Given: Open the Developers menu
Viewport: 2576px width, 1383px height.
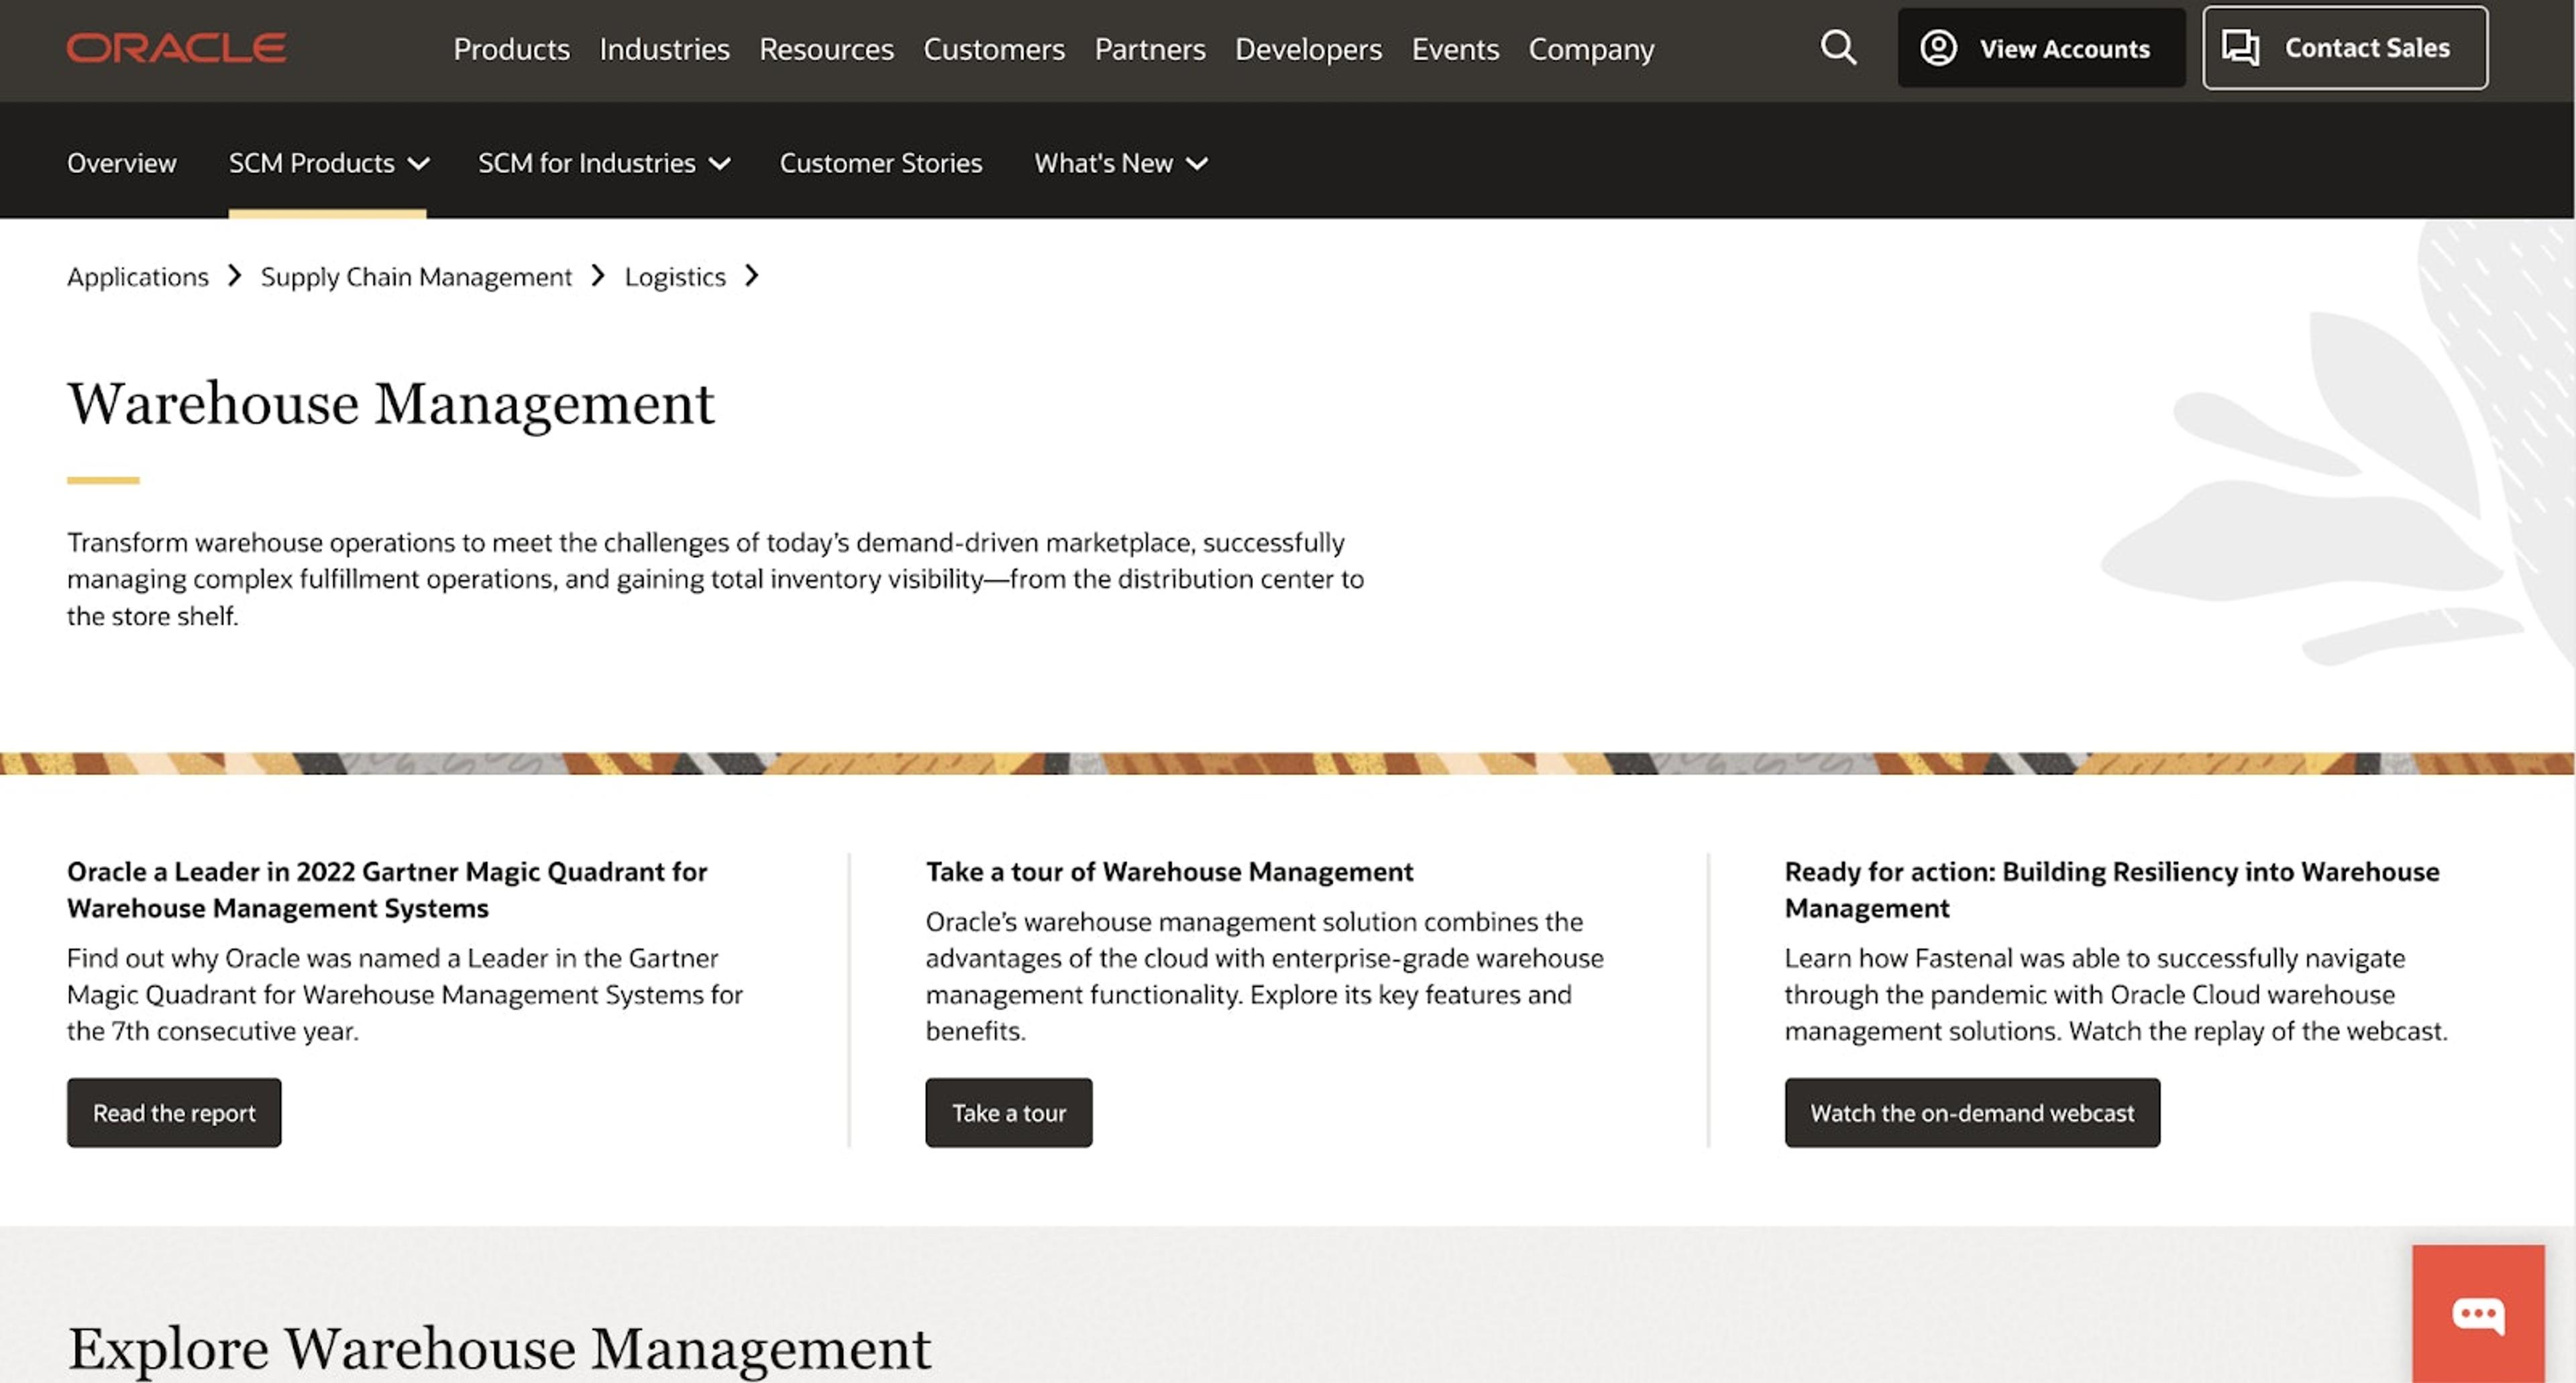Looking at the screenshot, I should coord(1308,49).
